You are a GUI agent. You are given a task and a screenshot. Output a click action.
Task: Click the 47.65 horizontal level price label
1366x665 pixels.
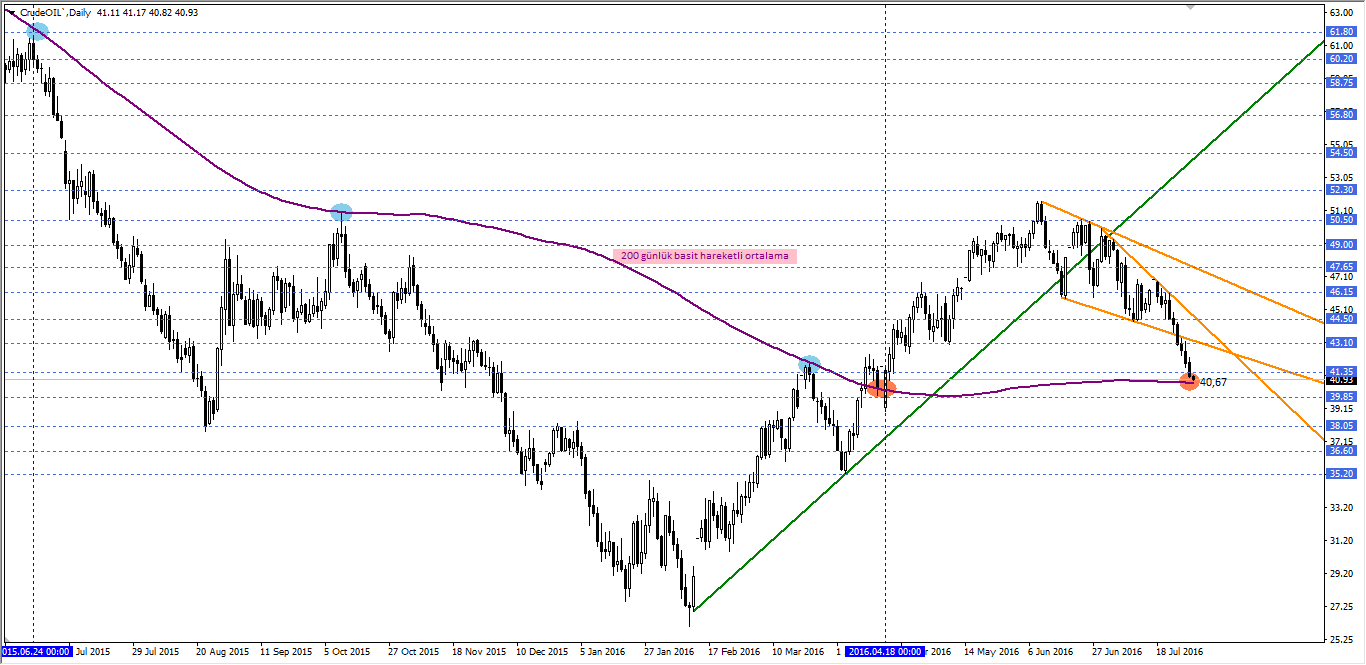click(1341, 268)
